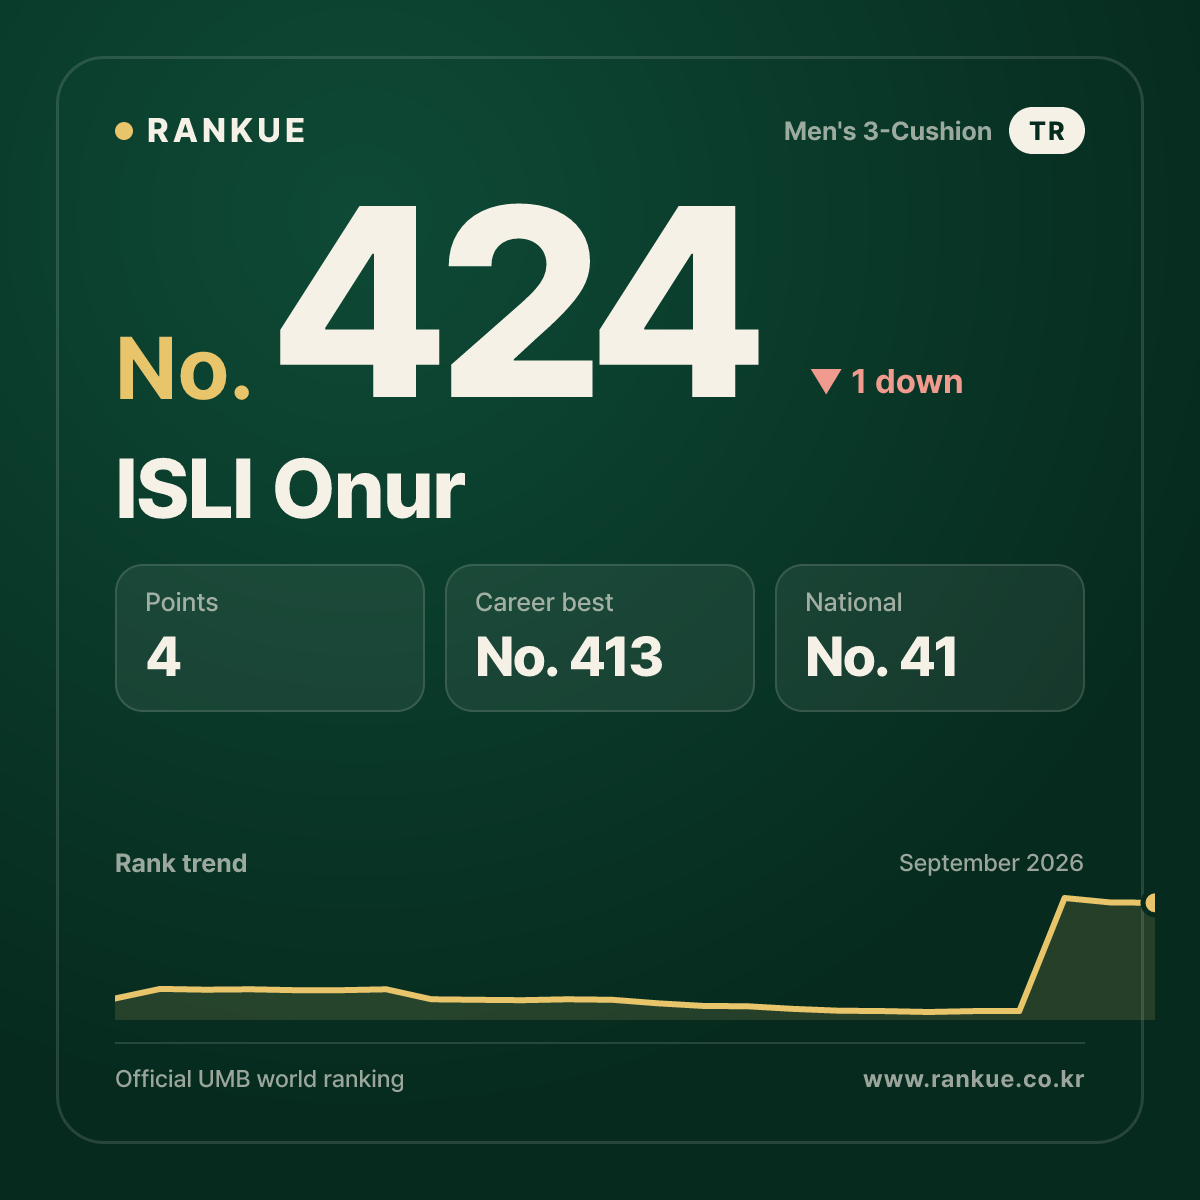Click the 'No. 413' career best value
The width and height of the screenshot is (1200, 1200).
coord(569,657)
